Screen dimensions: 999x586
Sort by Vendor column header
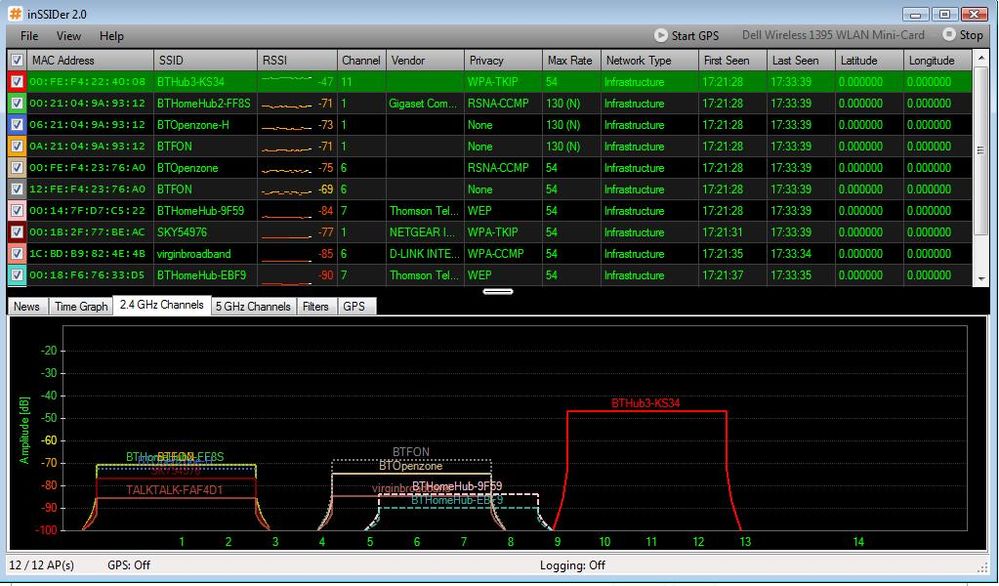425,61
